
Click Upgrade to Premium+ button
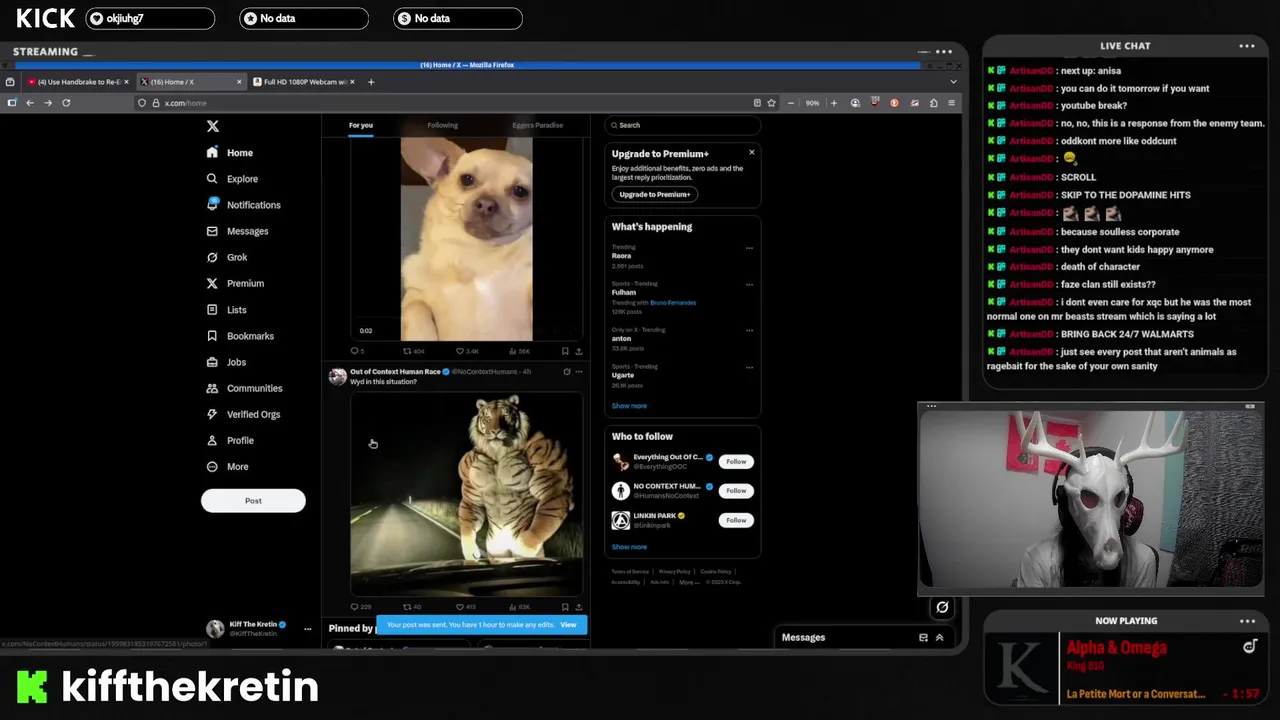(x=655, y=194)
